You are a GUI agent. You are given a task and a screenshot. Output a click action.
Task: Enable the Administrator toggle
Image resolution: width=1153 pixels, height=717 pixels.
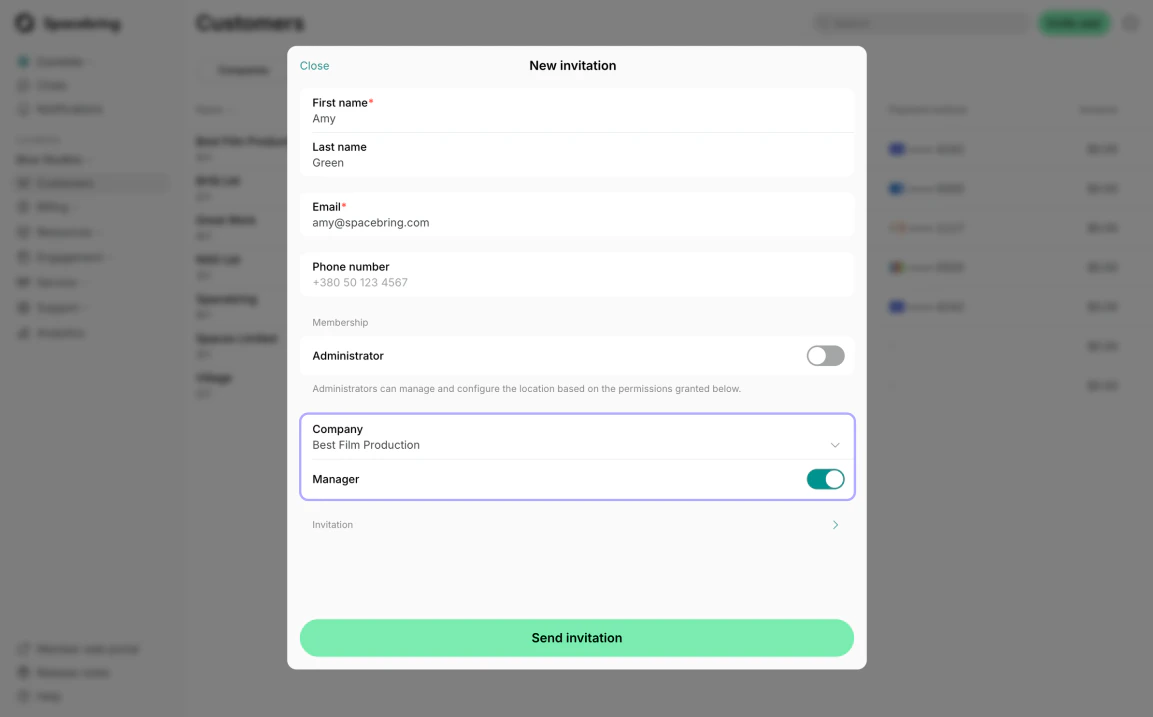[x=825, y=356]
